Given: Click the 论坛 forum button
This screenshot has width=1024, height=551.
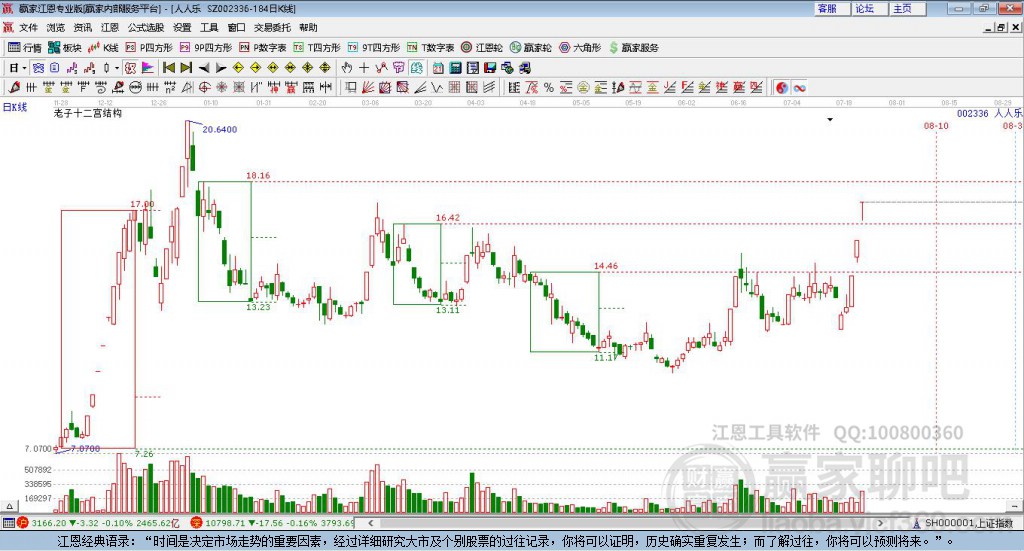Looking at the screenshot, I should click(869, 8).
